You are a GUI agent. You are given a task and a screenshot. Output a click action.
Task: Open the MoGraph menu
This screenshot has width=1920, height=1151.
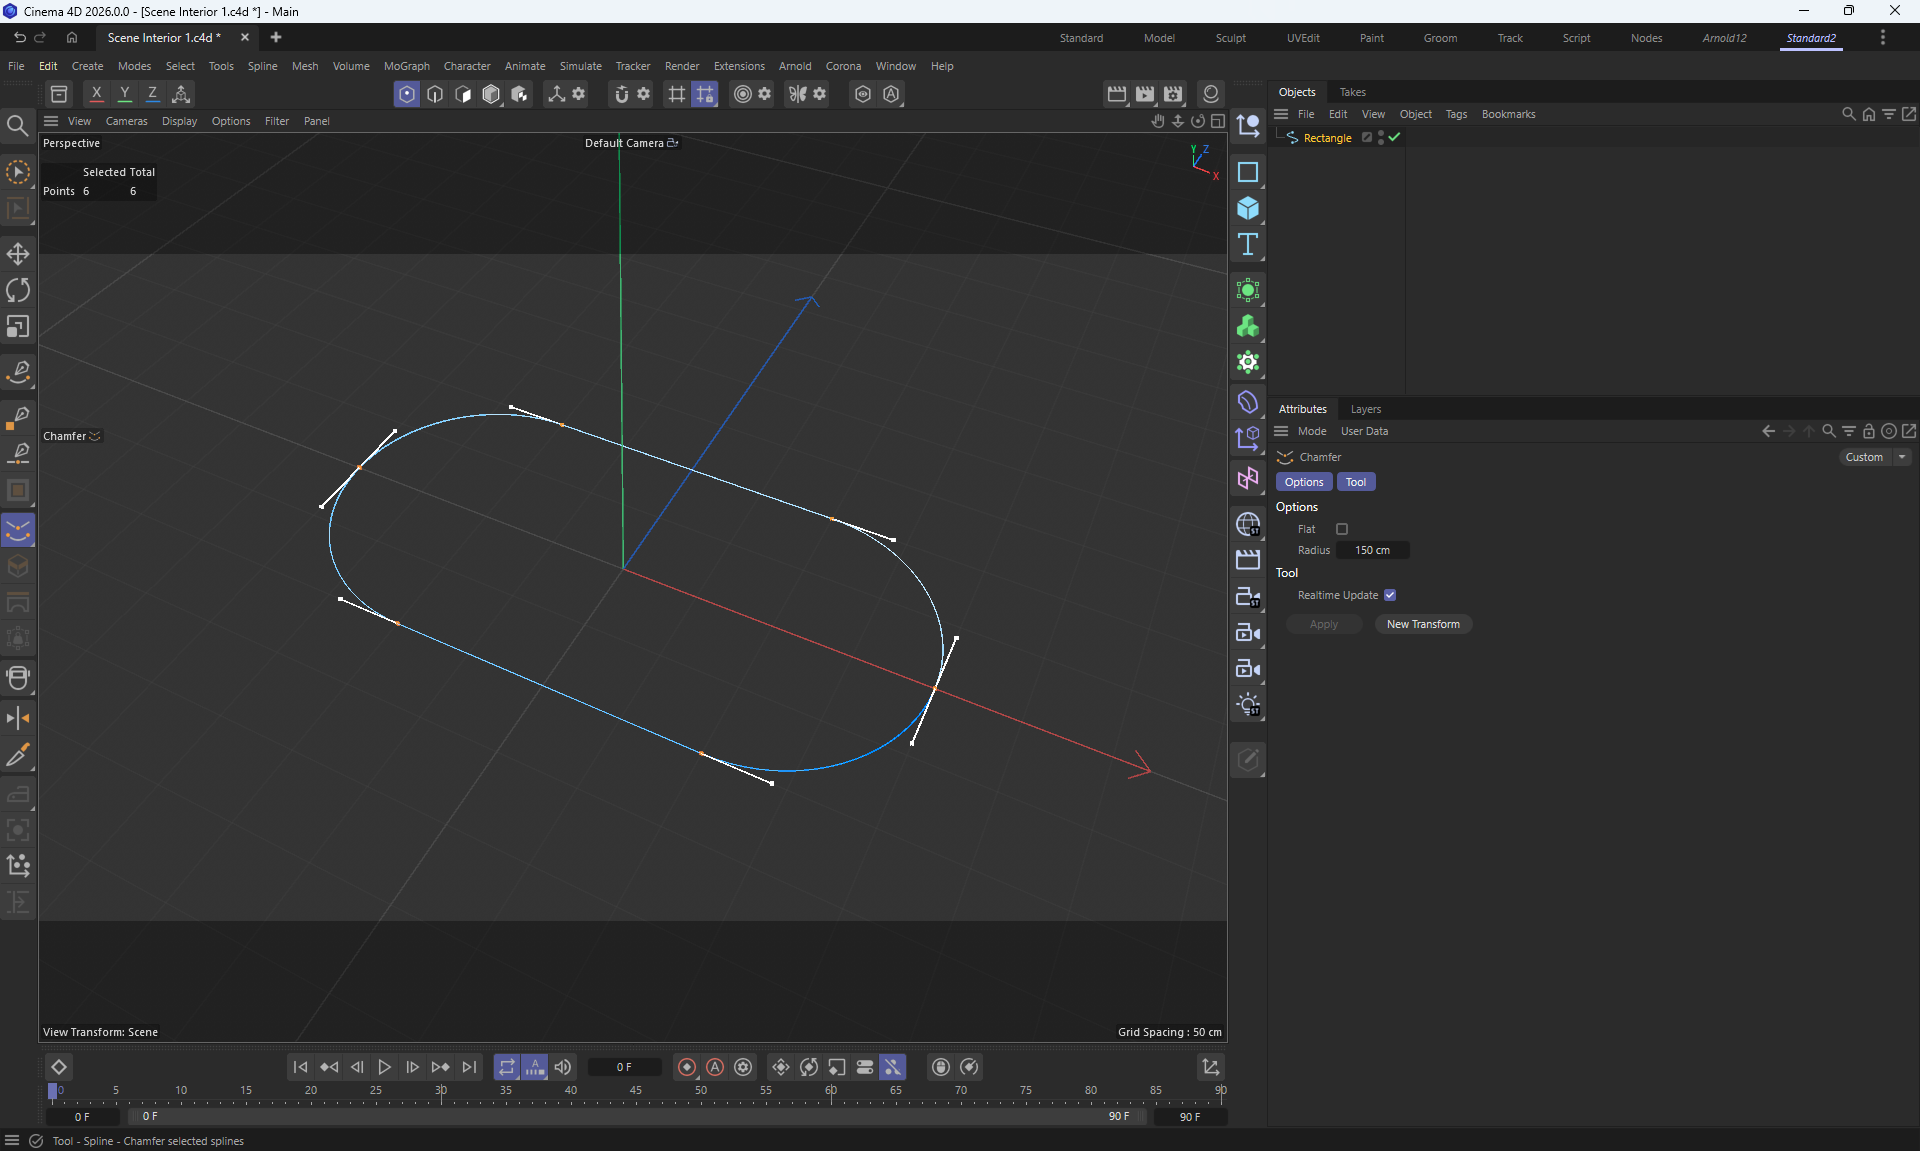click(x=406, y=66)
